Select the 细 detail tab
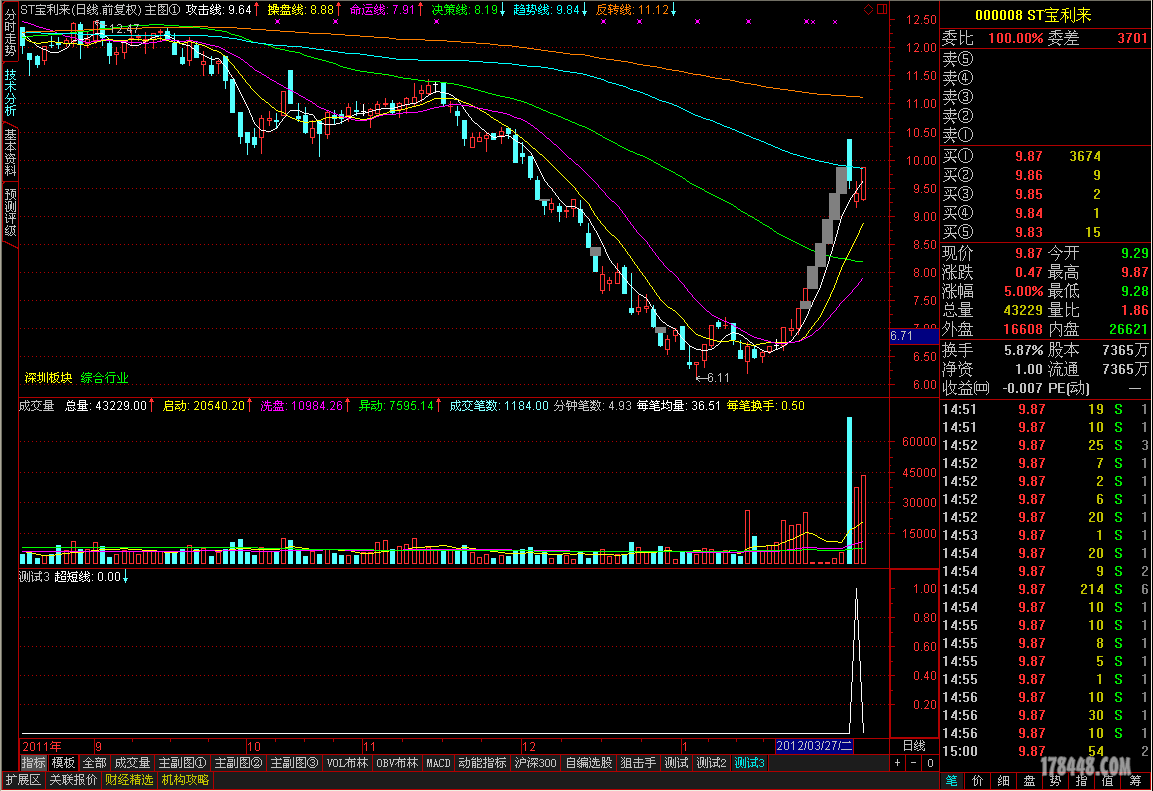The width and height of the screenshot is (1153, 791). click(1004, 780)
